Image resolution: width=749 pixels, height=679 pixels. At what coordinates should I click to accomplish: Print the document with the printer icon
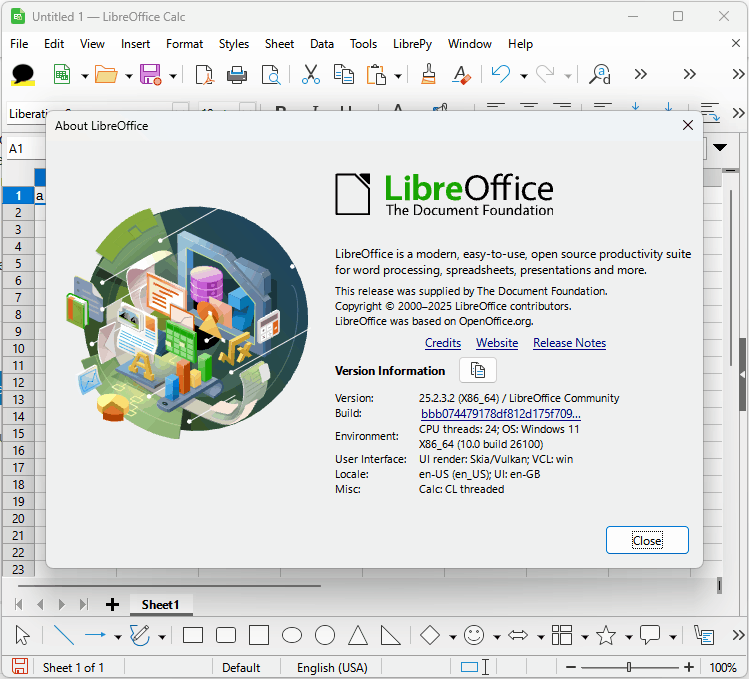pyautogui.click(x=237, y=75)
